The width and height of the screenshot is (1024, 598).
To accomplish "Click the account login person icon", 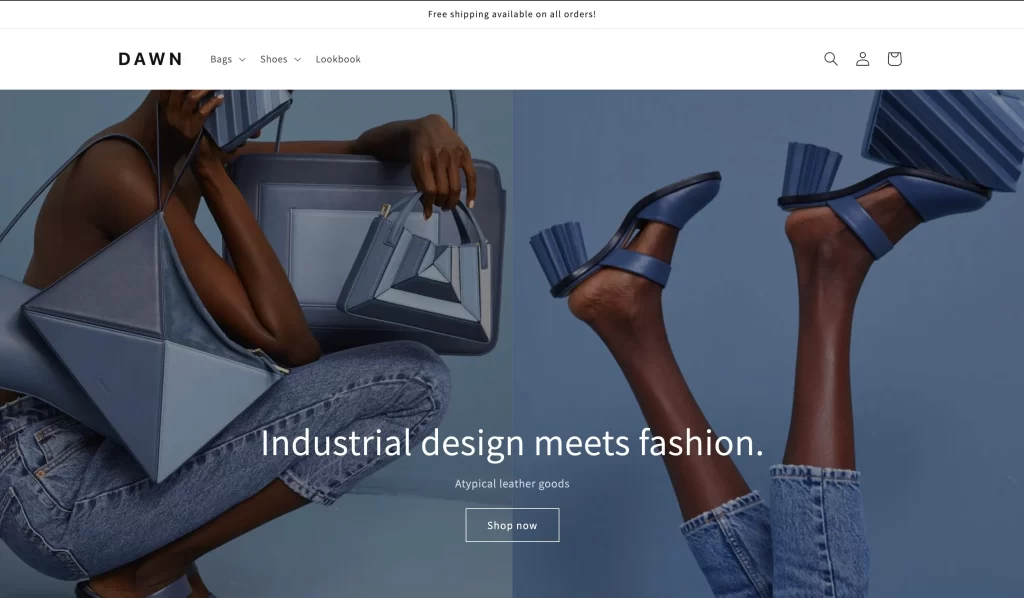I will coord(862,59).
